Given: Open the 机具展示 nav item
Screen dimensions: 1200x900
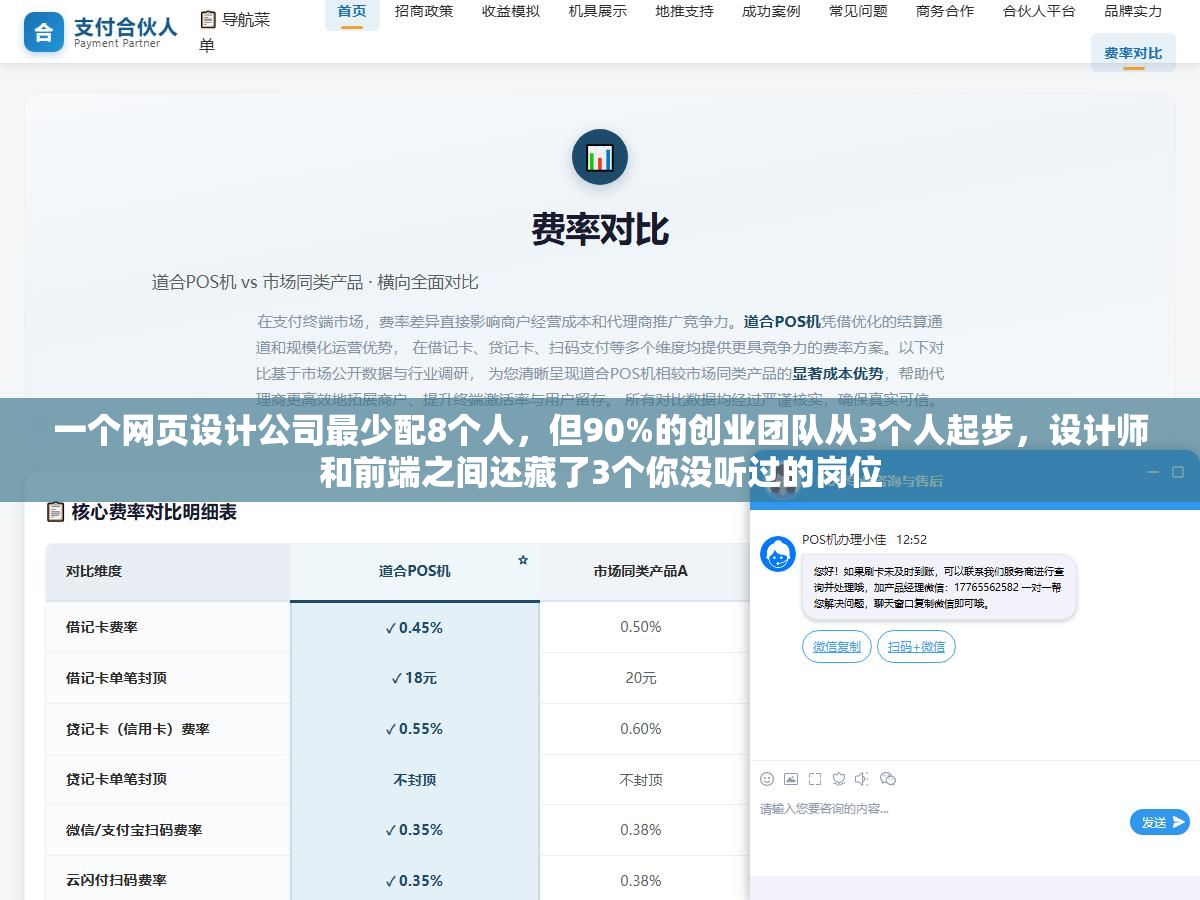Looking at the screenshot, I should pyautogui.click(x=598, y=12).
